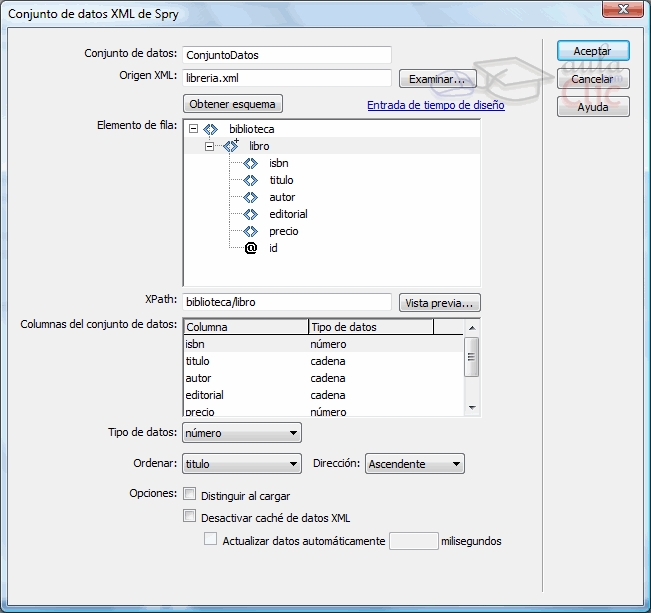Click the milisegundos input field
The height and width of the screenshot is (613, 651).
tap(414, 541)
